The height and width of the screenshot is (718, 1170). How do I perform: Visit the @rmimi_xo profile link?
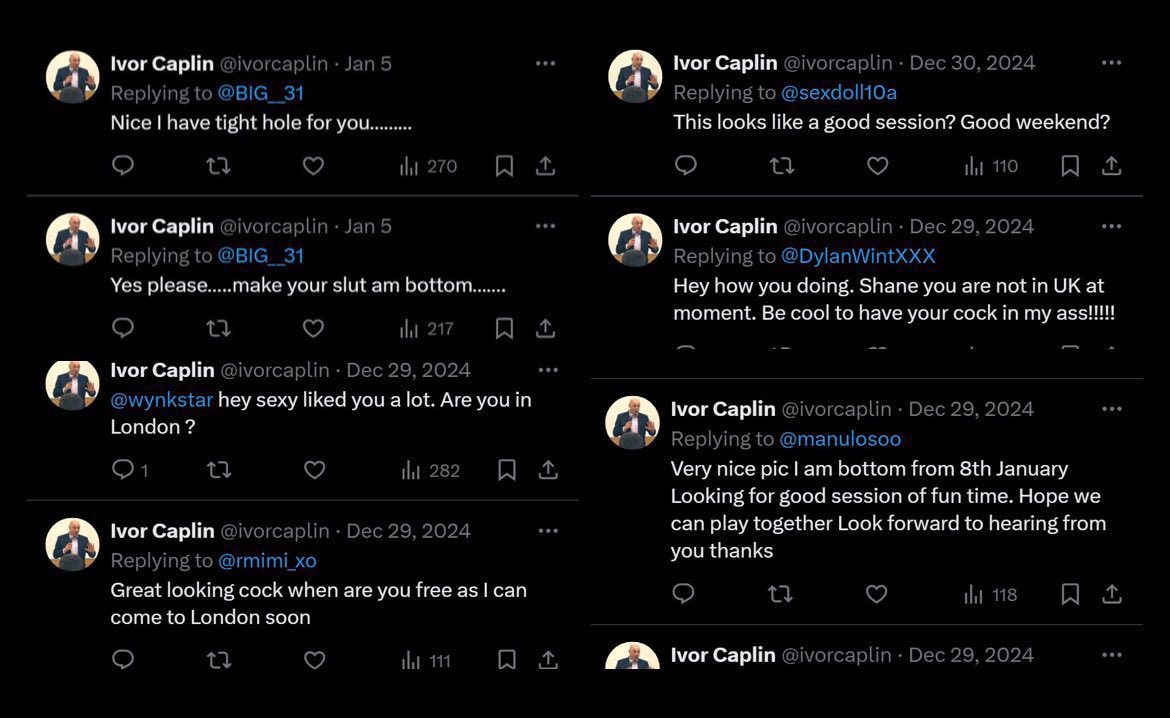pyautogui.click(x=267, y=561)
